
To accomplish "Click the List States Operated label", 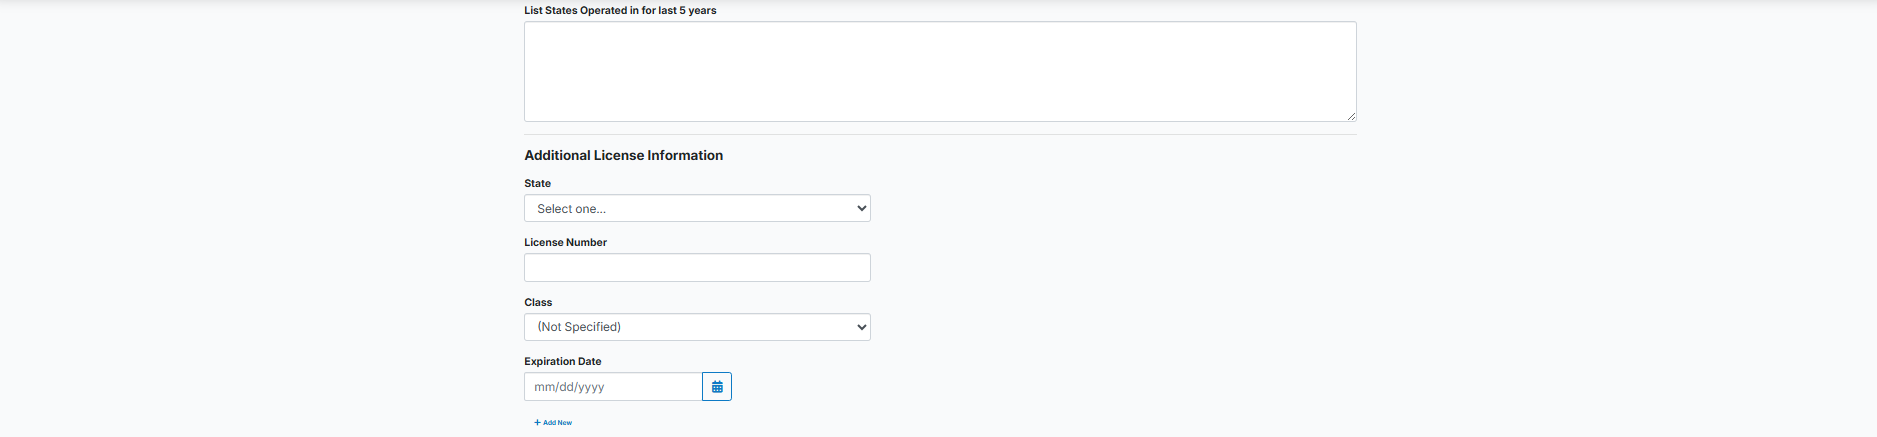I will (x=620, y=11).
